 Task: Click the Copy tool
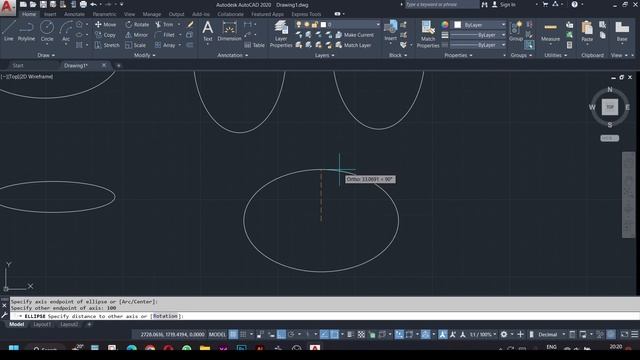[x=105, y=35]
